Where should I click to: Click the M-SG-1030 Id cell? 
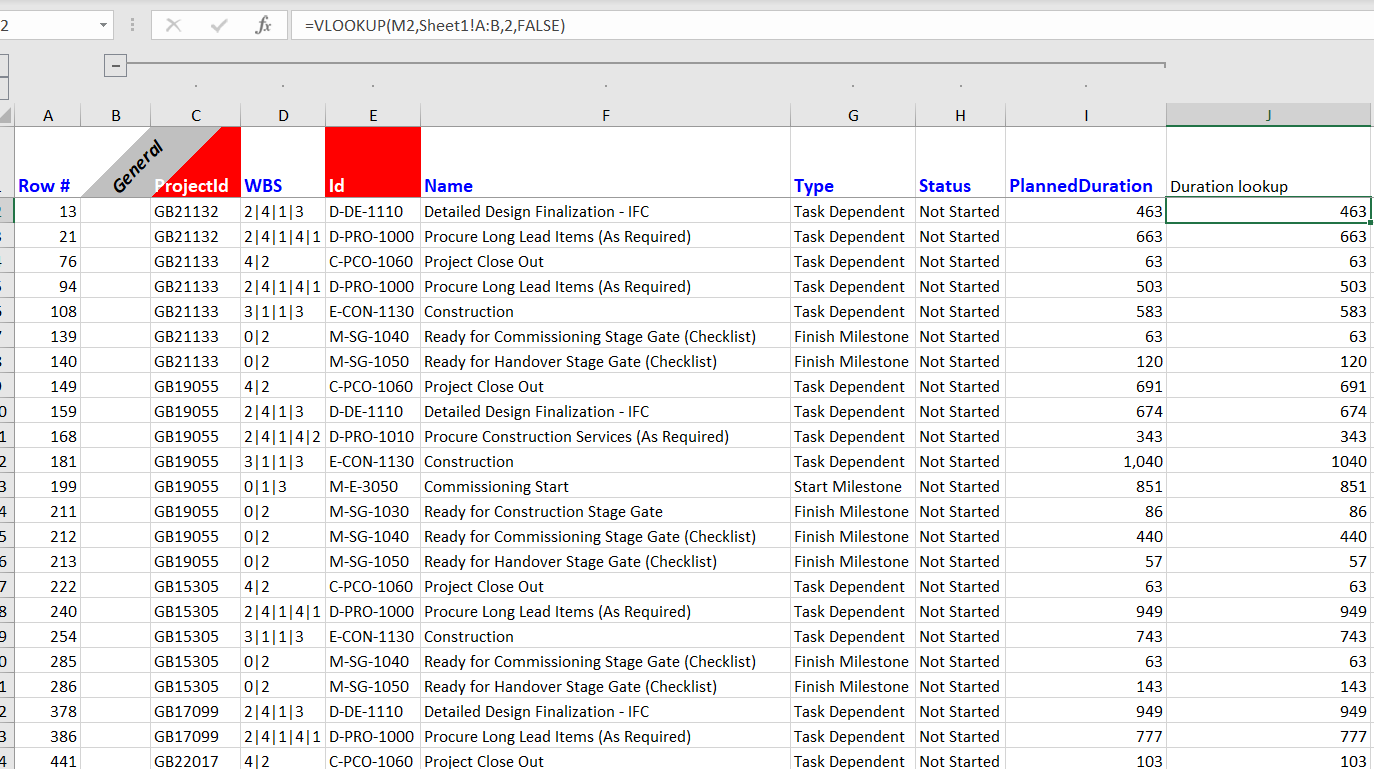[372, 512]
